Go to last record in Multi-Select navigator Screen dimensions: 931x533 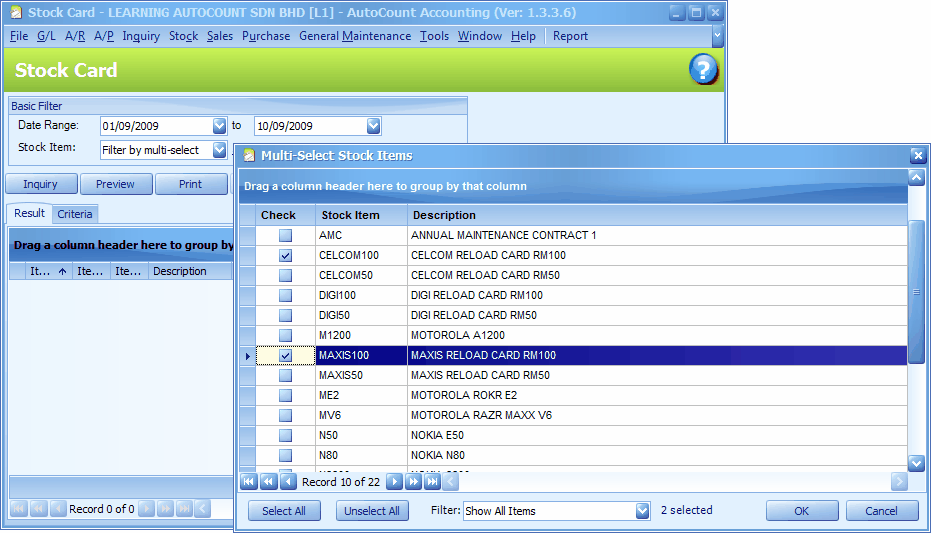tap(433, 481)
